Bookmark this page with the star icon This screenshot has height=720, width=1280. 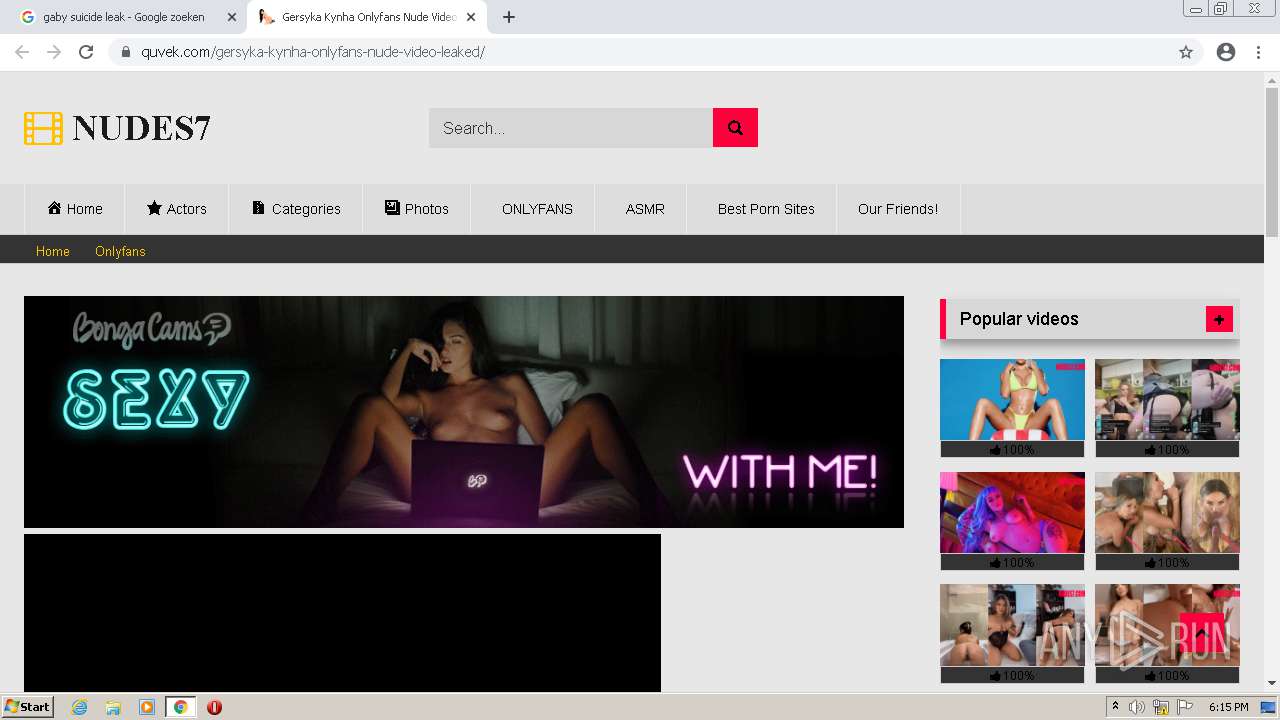(x=1186, y=52)
